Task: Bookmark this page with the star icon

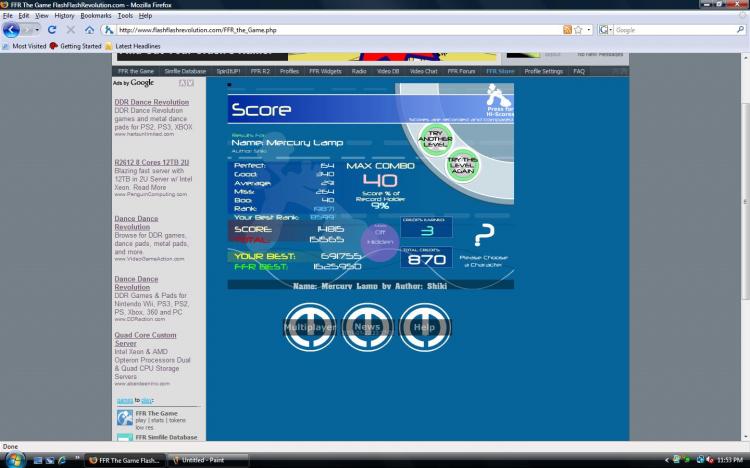Action: point(578,30)
